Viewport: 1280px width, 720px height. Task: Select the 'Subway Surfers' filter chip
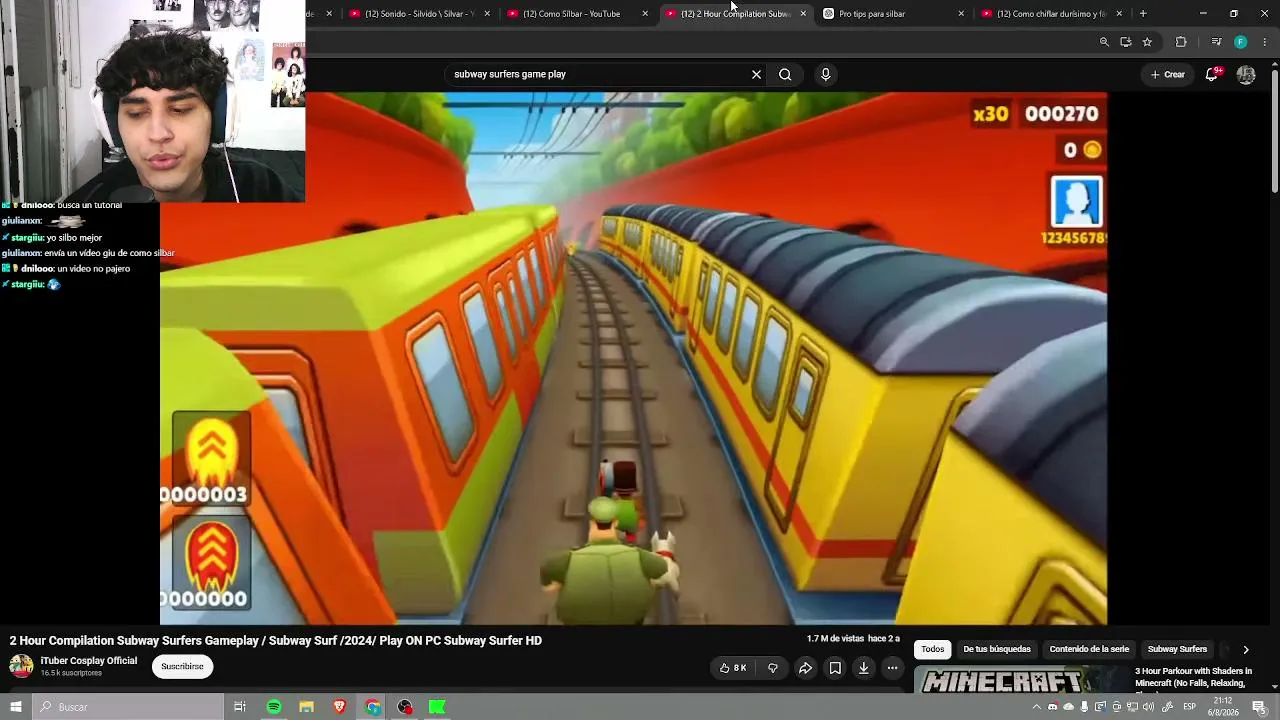pyautogui.click(x=1177, y=650)
